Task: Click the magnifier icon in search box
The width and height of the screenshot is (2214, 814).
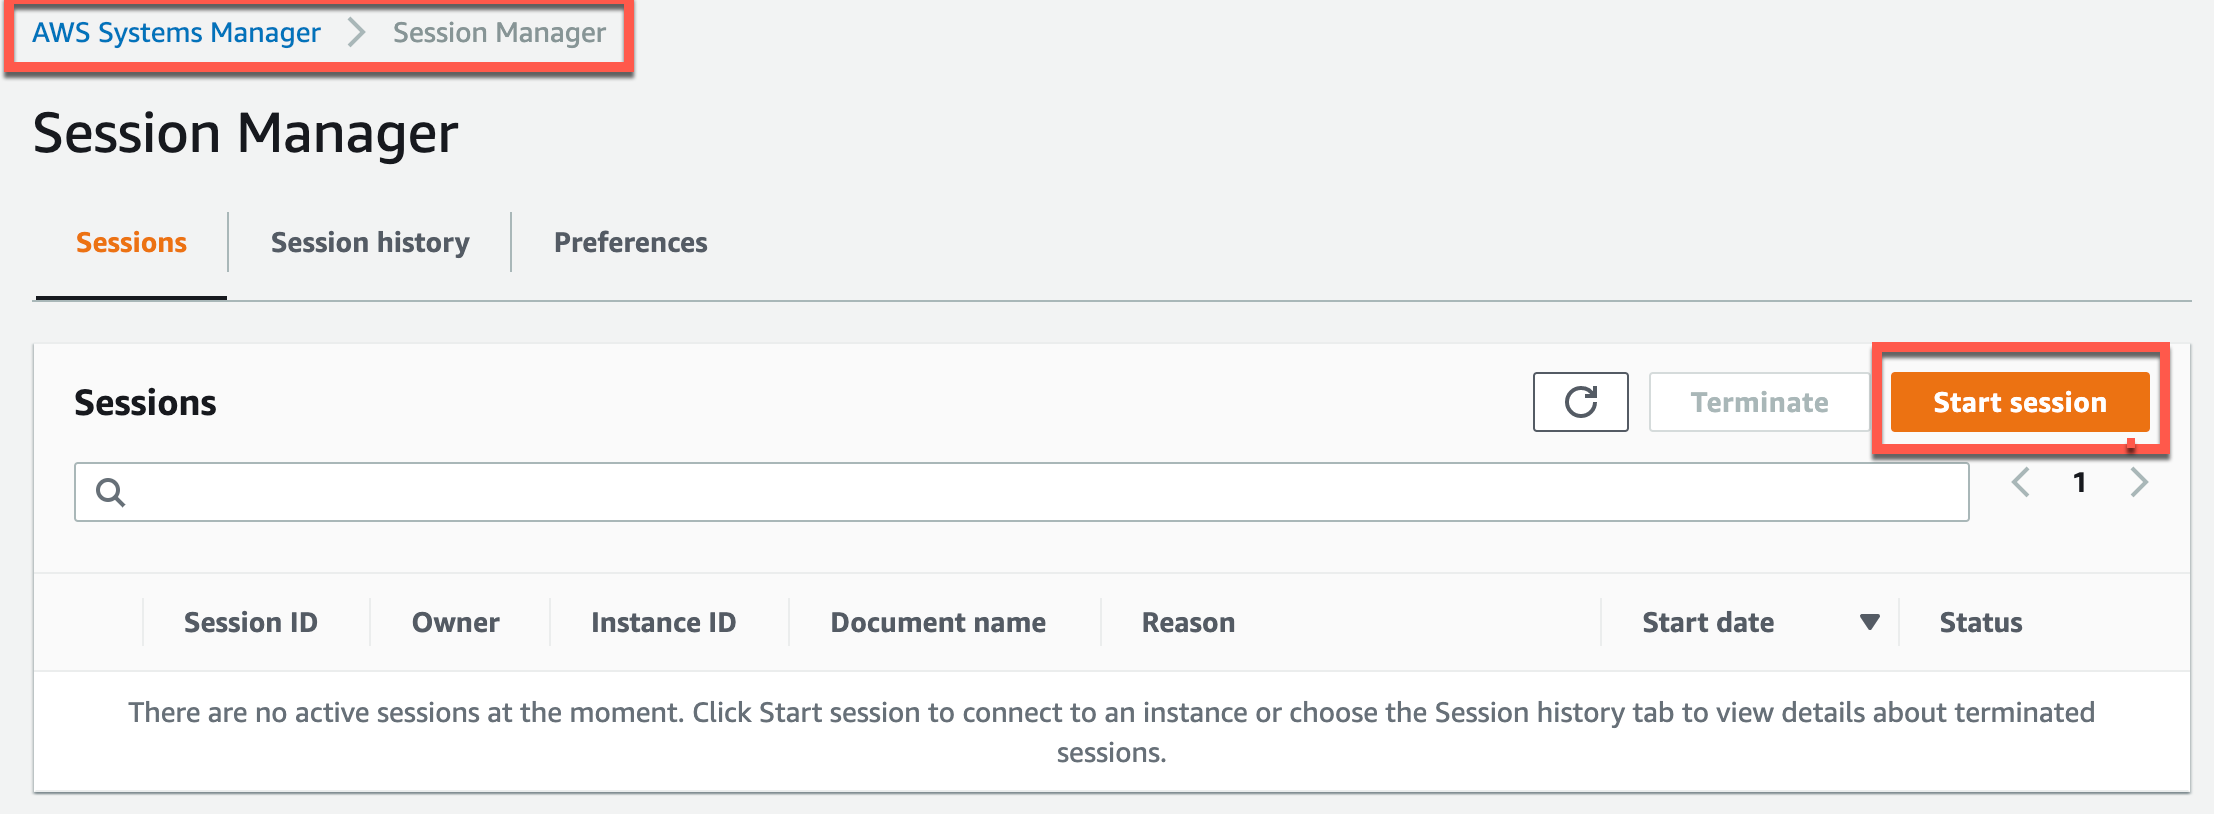Action: pyautogui.click(x=110, y=492)
